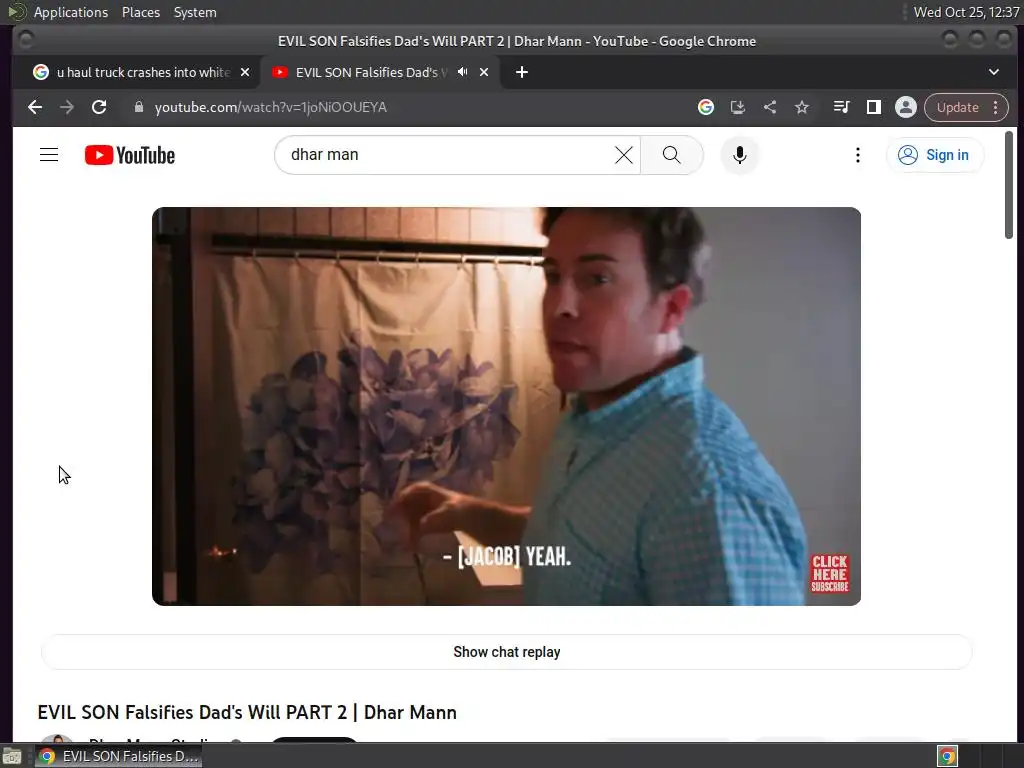
Task: Bookmark this tab with star
Action: click(801, 107)
